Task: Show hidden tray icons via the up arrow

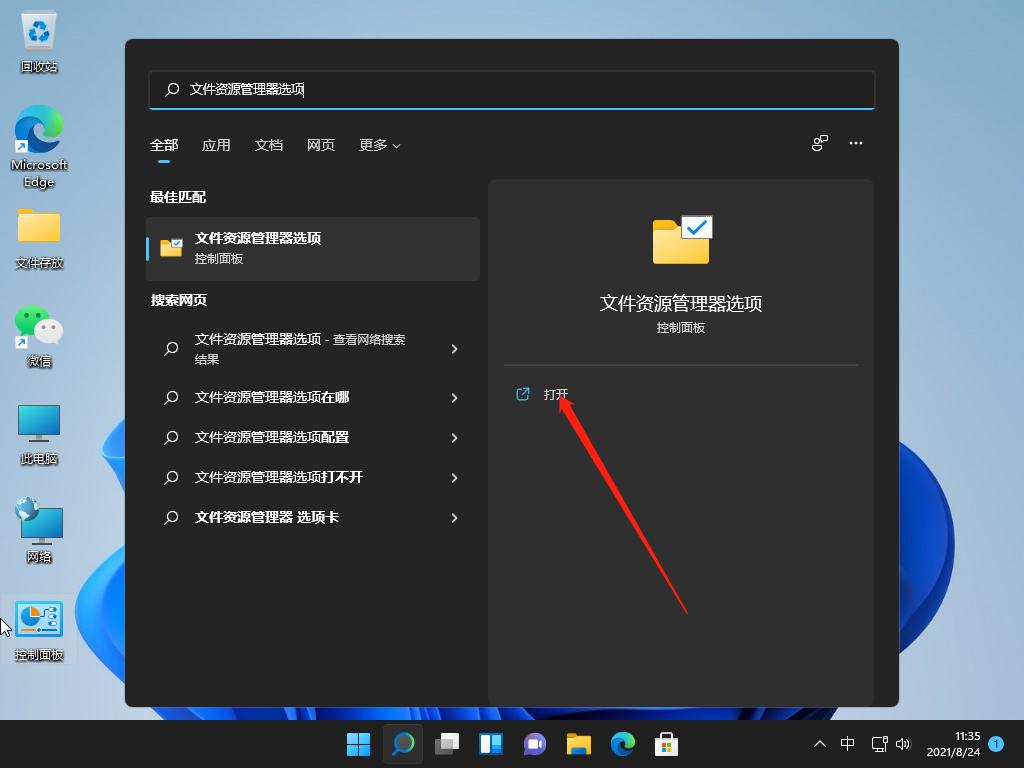Action: click(819, 744)
